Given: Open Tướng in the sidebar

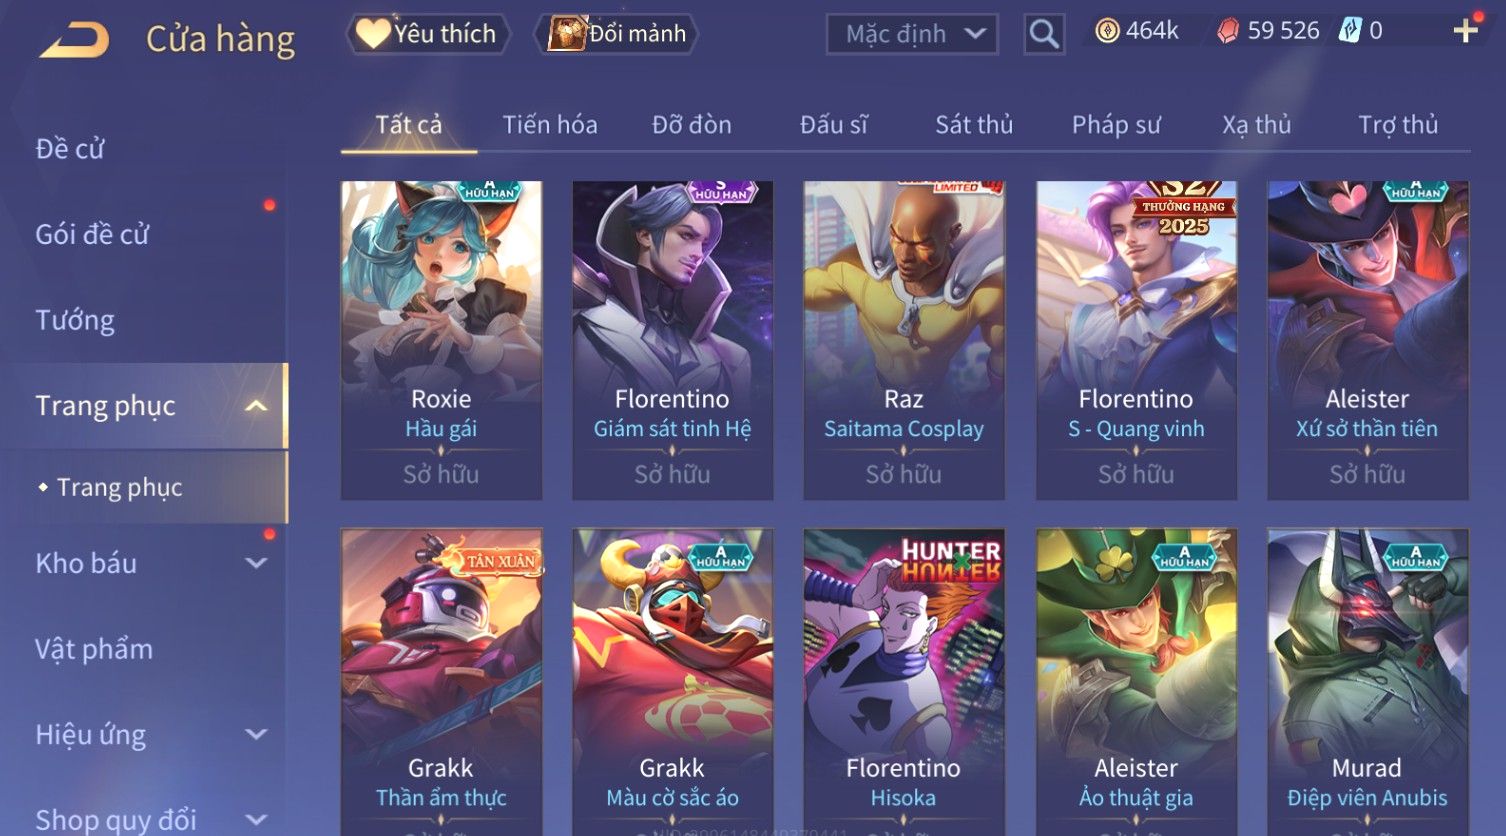Looking at the screenshot, I should click(x=75, y=320).
